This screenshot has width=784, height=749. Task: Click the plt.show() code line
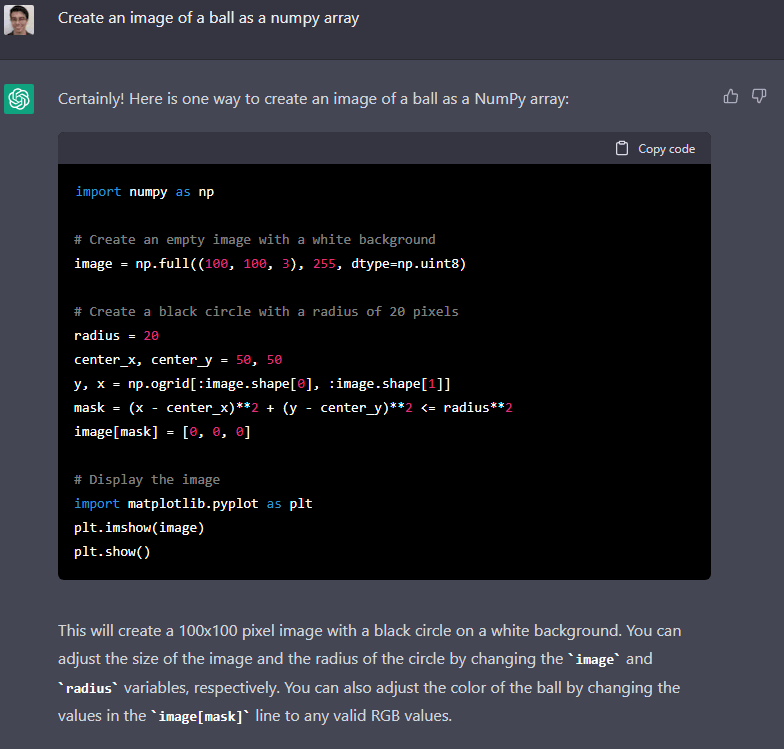point(112,551)
